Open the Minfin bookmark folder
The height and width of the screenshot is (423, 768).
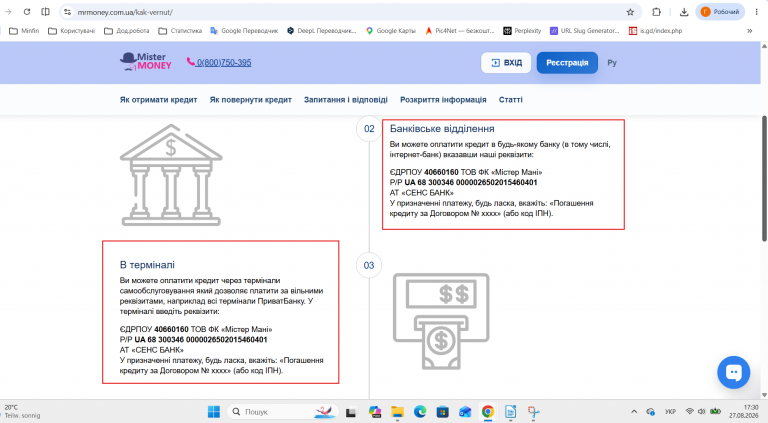24,31
